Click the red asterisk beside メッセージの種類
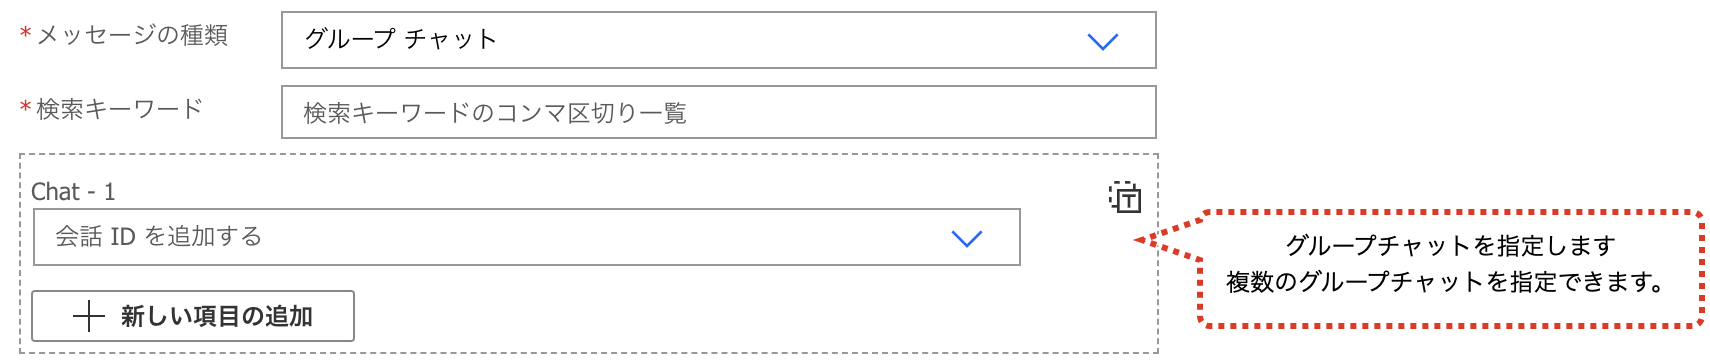This screenshot has height=362, width=1710. (26, 33)
